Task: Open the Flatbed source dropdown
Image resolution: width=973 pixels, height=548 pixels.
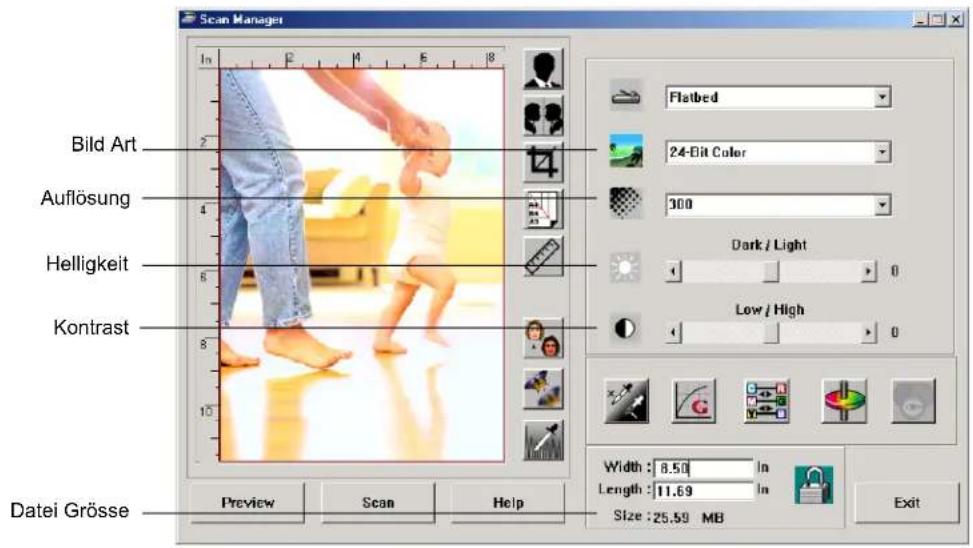Action: (882, 97)
